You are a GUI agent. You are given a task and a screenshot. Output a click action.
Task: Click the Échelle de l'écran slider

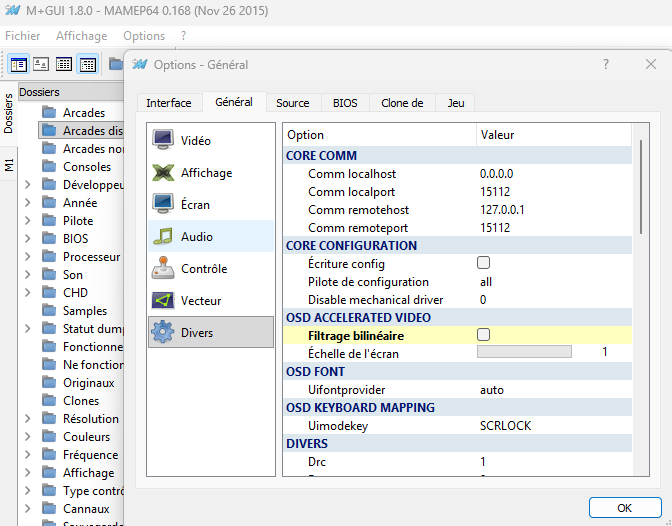(x=524, y=352)
